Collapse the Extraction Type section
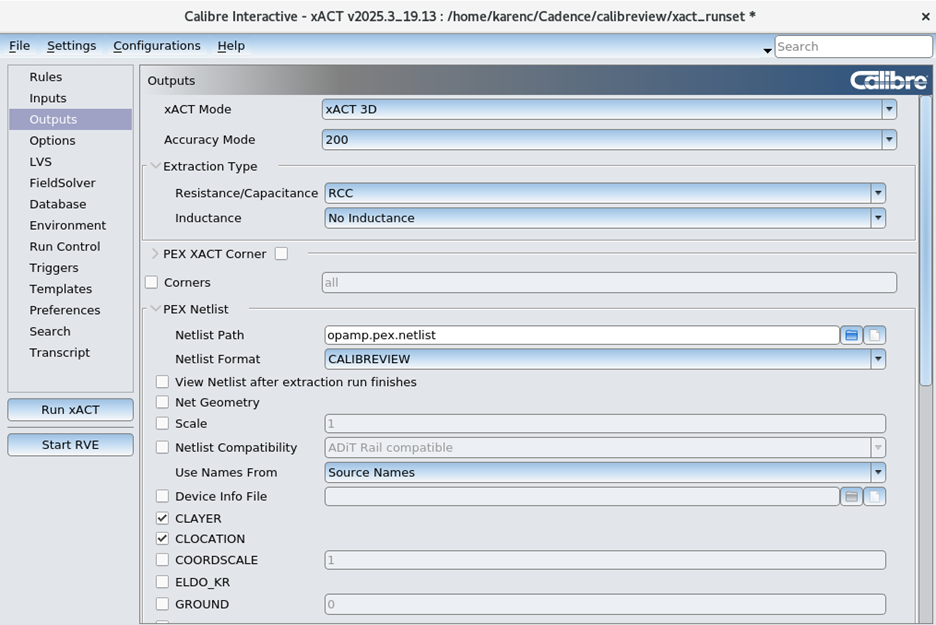 155,167
